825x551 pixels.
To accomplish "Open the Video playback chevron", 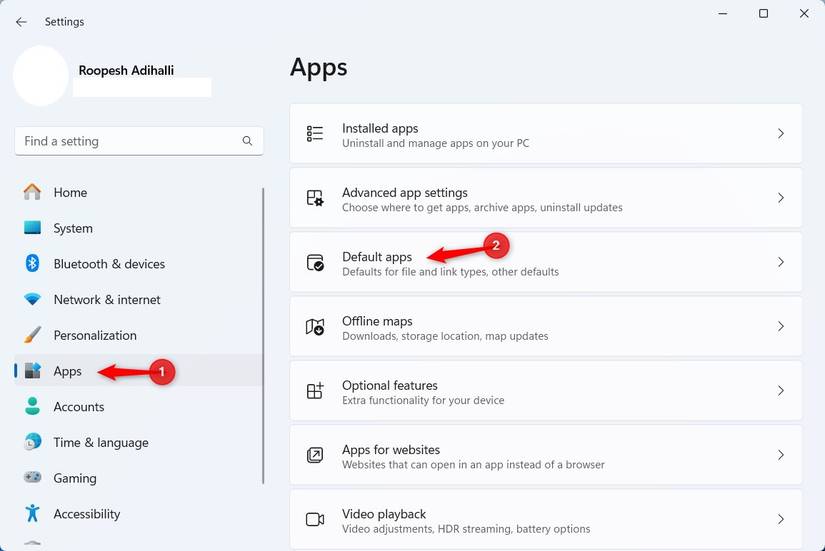I will (781, 519).
